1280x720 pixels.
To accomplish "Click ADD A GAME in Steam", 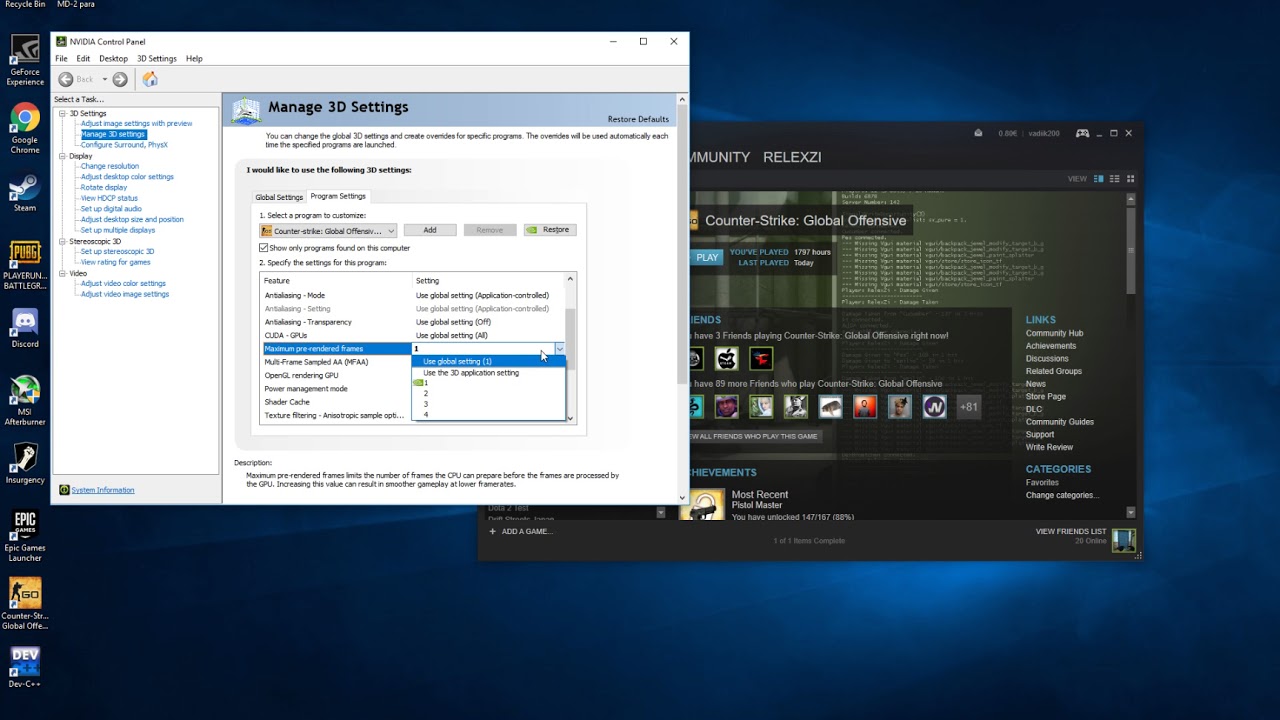I will point(519,531).
